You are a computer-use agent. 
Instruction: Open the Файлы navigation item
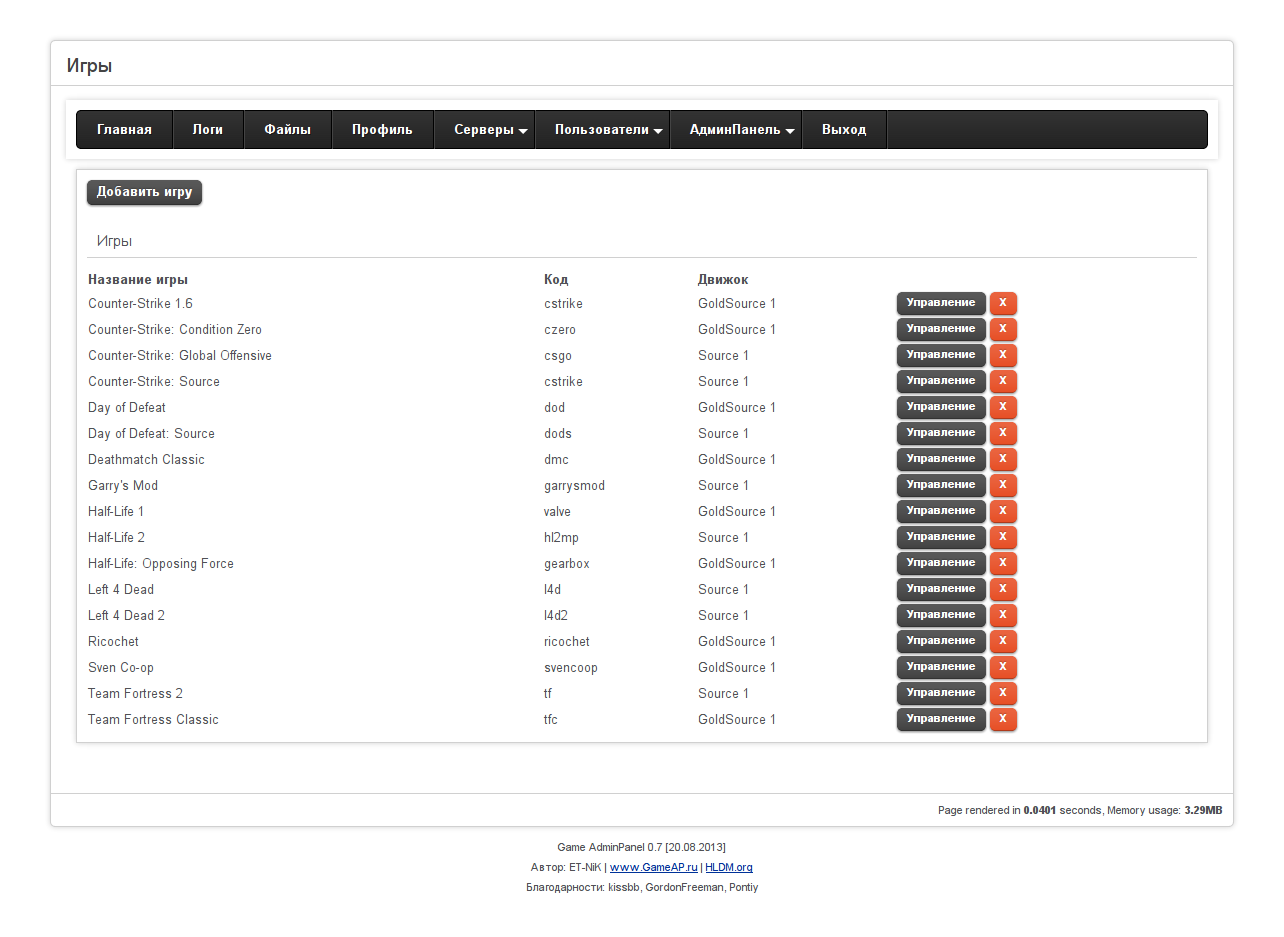(x=287, y=130)
